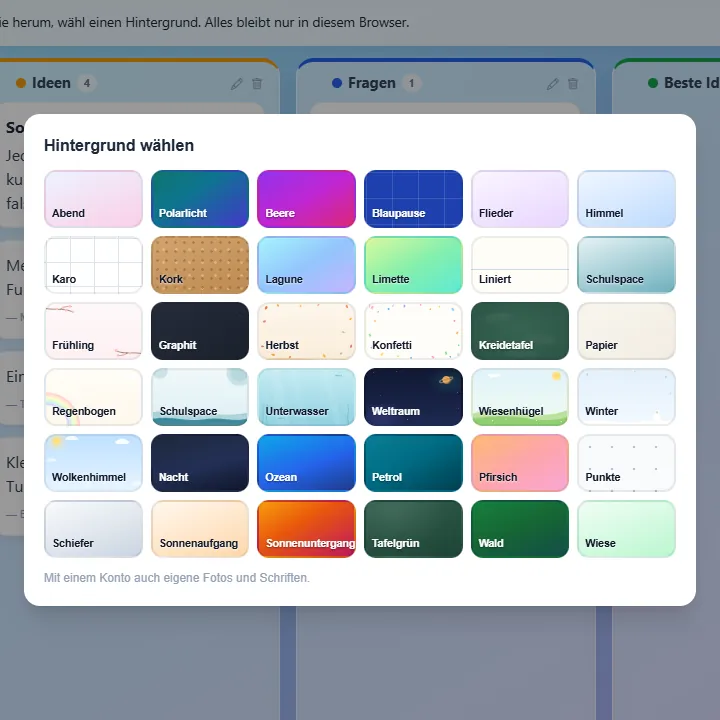Select the Flieder background
The height and width of the screenshot is (720, 720).
[520, 199]
